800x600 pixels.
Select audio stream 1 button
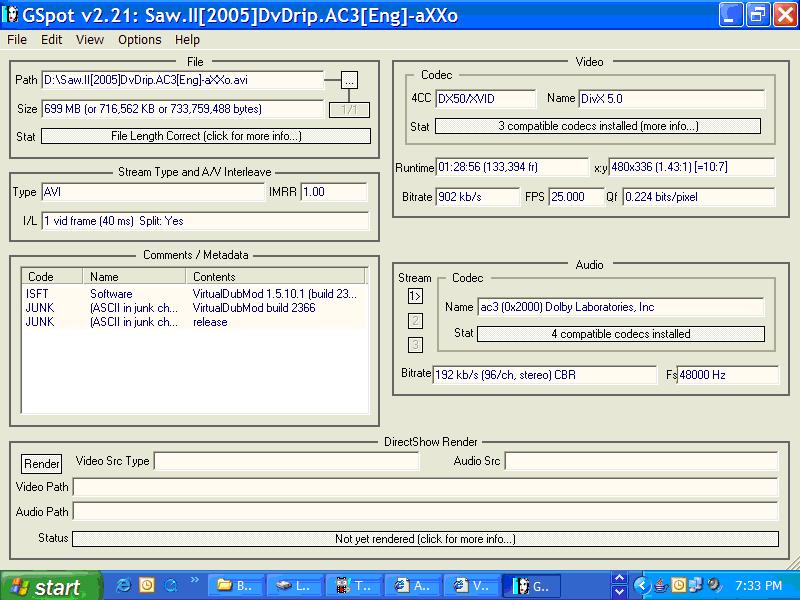[415, 296]
